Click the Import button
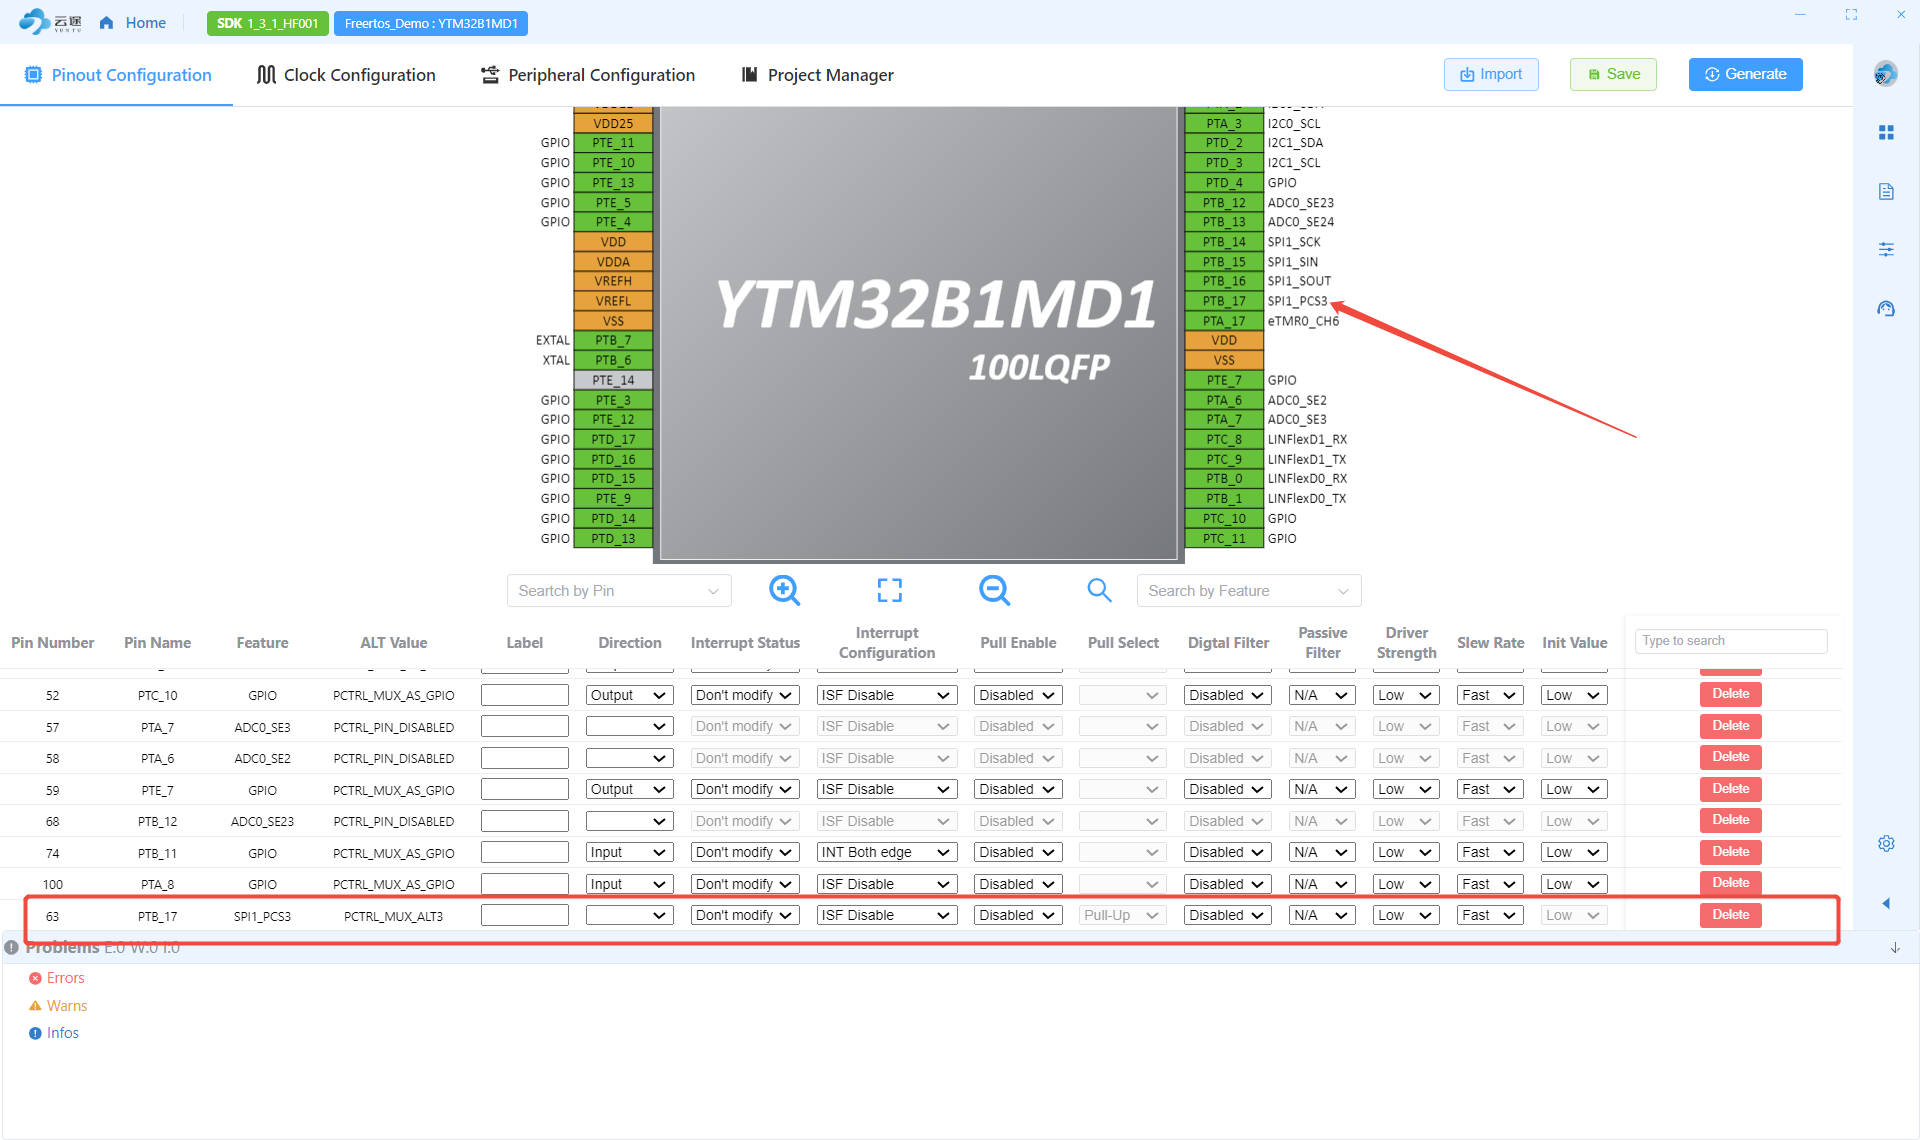 pos(1491,74)
